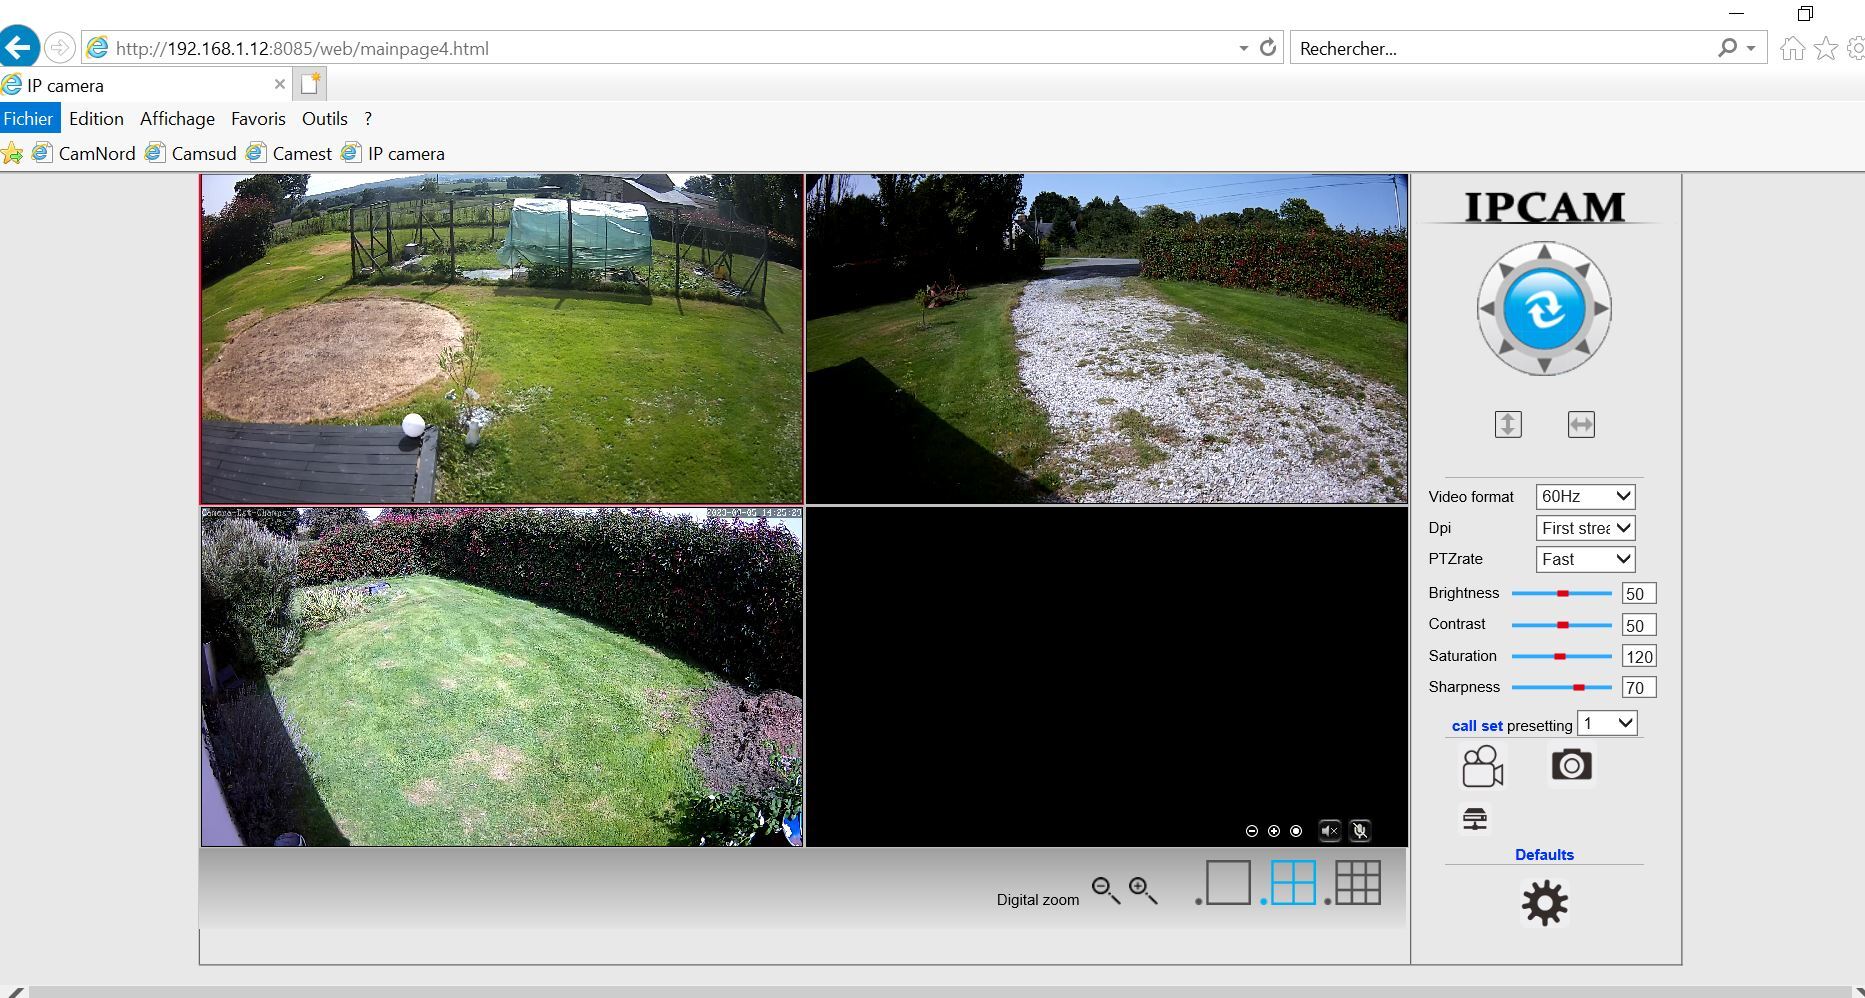Switch to single camera view layout
Viewport: 1865px width, 998px height.
point(1228,883)
